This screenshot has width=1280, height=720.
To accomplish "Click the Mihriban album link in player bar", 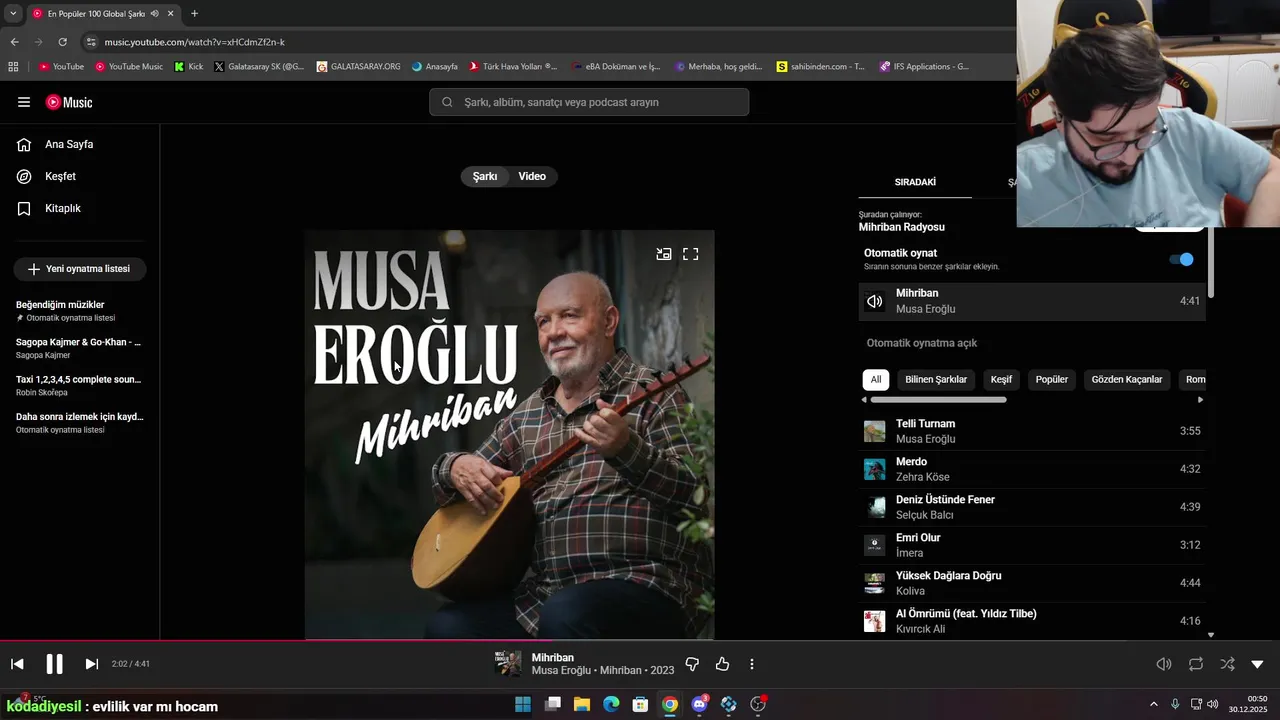I will pyautogui.click(x=620, y=671).
